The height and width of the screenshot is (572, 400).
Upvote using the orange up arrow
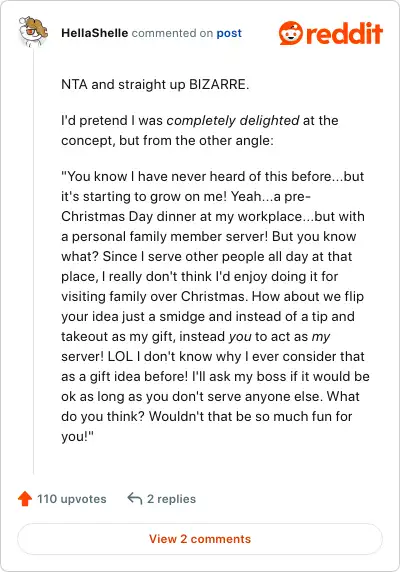point(25,499)
